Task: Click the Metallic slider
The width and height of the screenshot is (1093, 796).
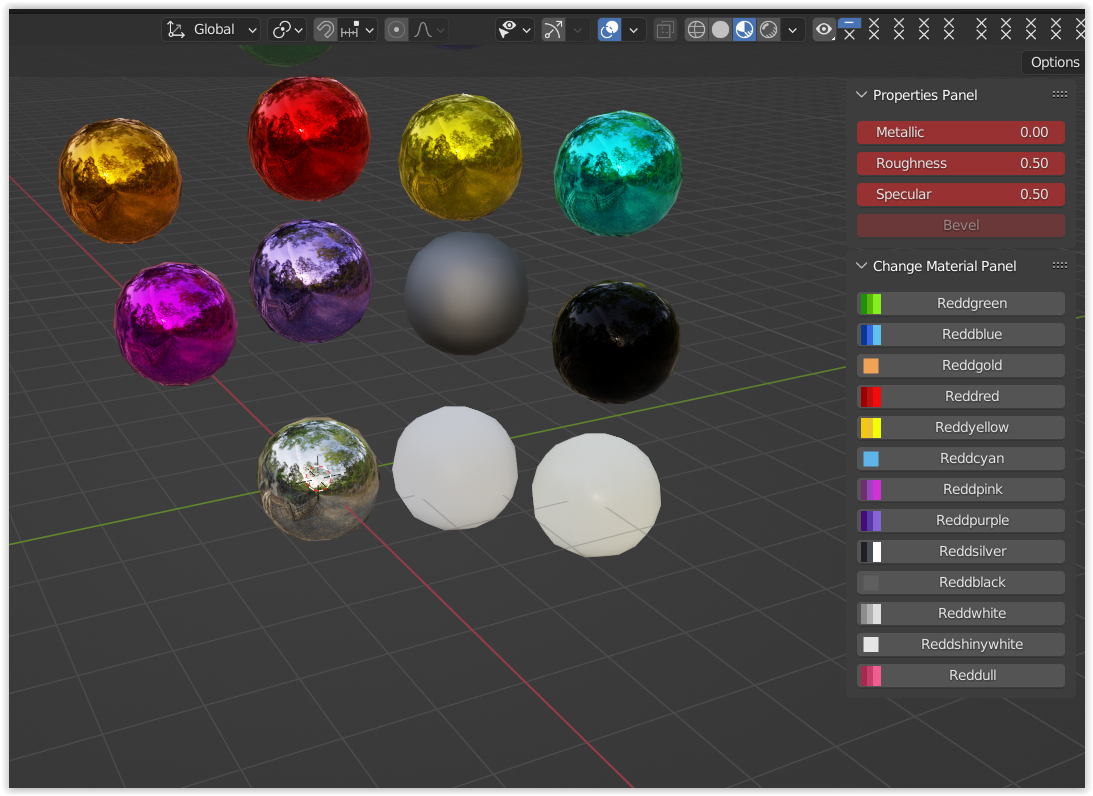Action: coord(961,132)
